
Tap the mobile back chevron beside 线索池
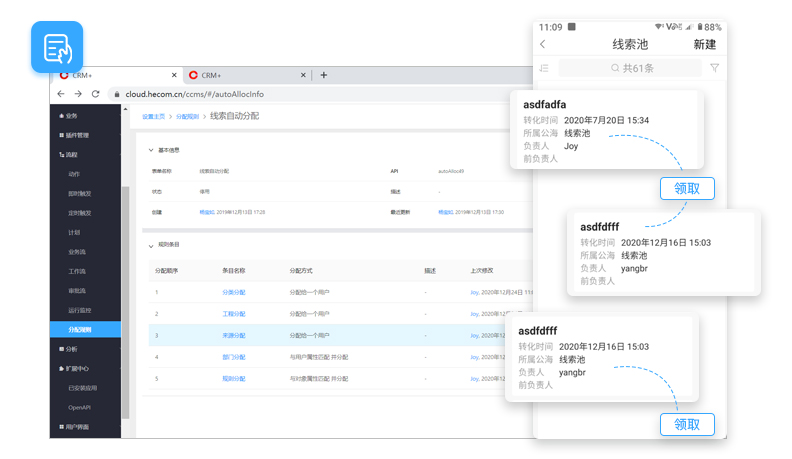point(543,44)
